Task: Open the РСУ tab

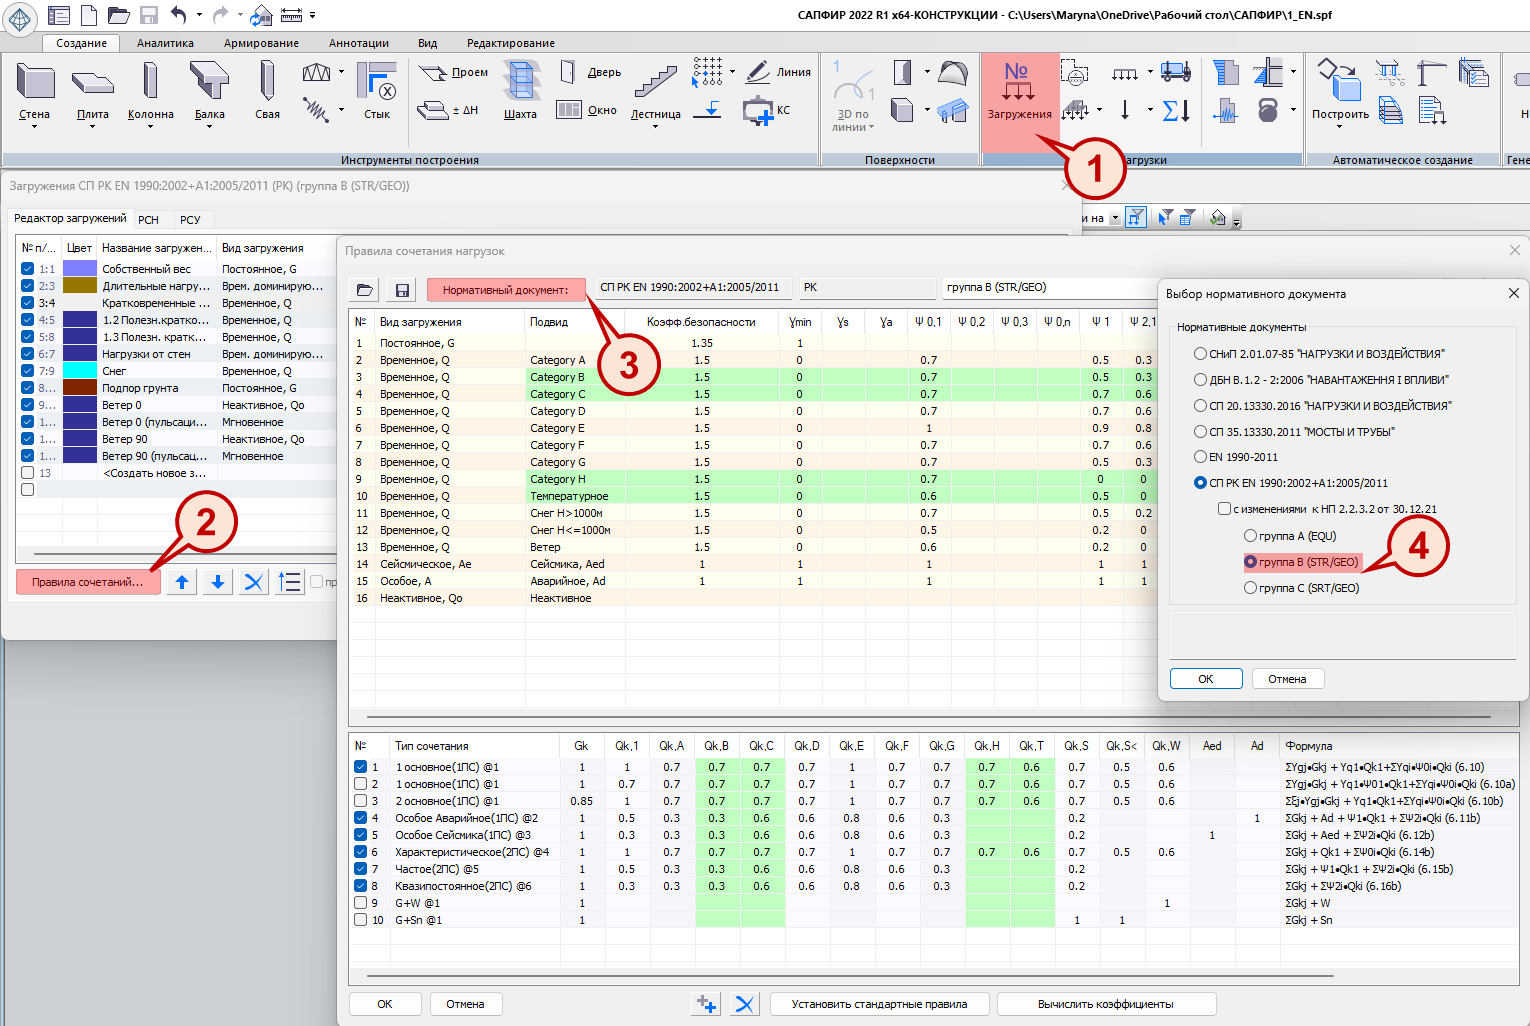Action: pyautogui.click(x=190, y=220)
